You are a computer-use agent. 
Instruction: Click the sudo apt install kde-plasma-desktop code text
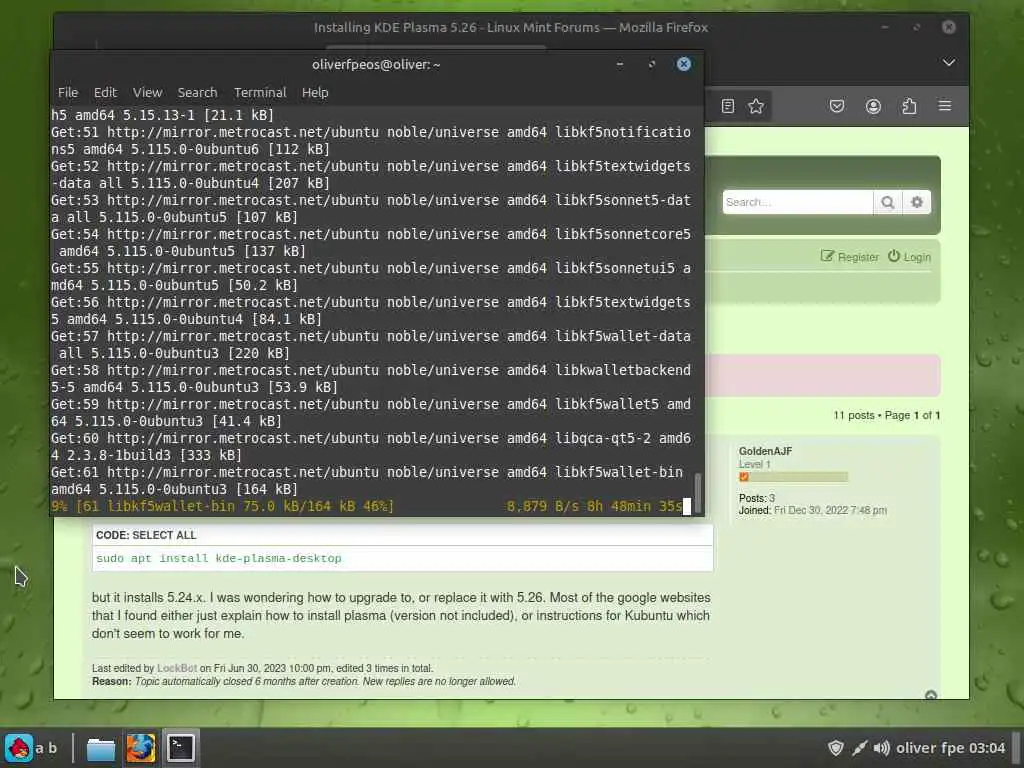(x=219, y=558)
